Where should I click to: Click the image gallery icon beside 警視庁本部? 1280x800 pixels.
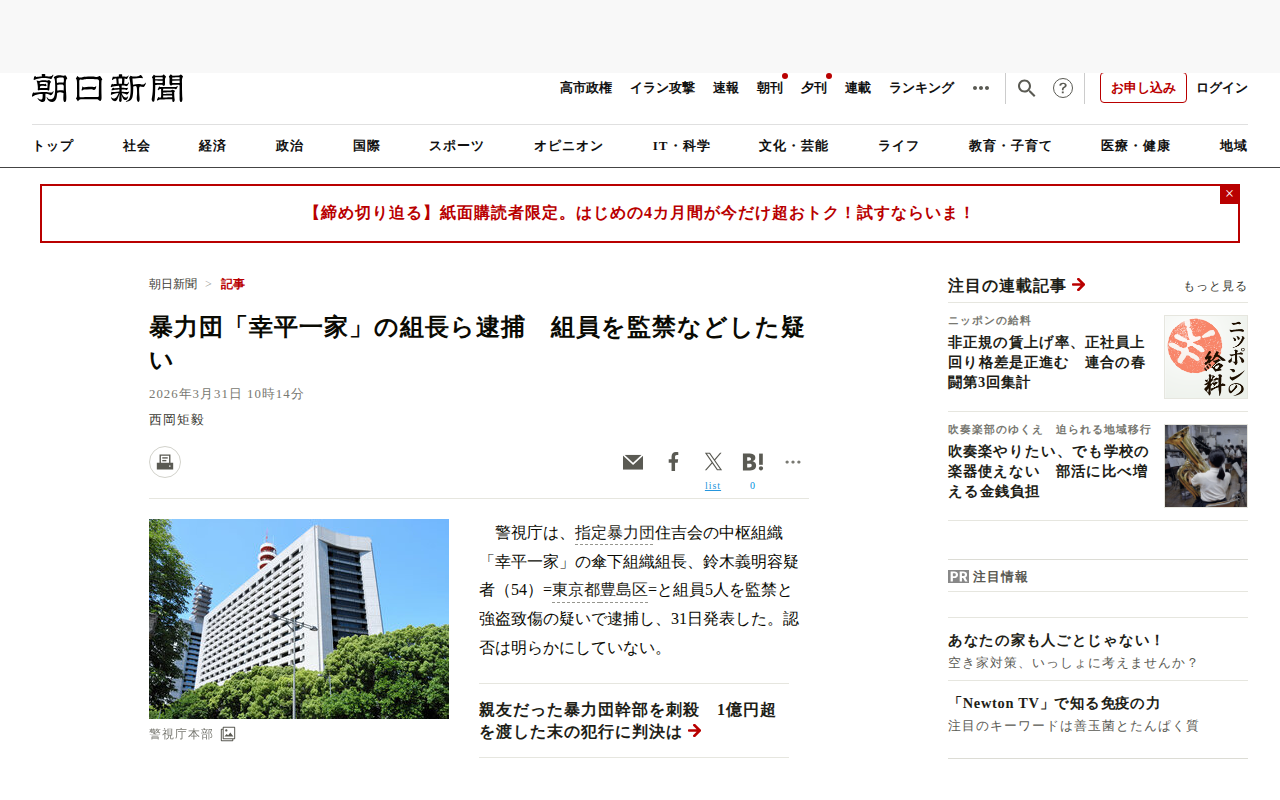click(x=228, y=734)
